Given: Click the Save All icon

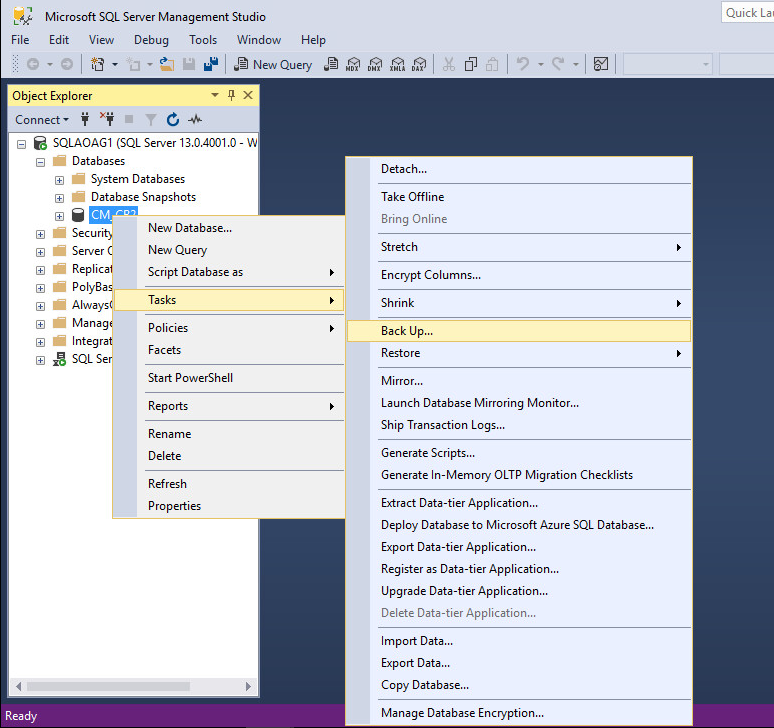Looking at the screenshot, I should pos(211,64).
